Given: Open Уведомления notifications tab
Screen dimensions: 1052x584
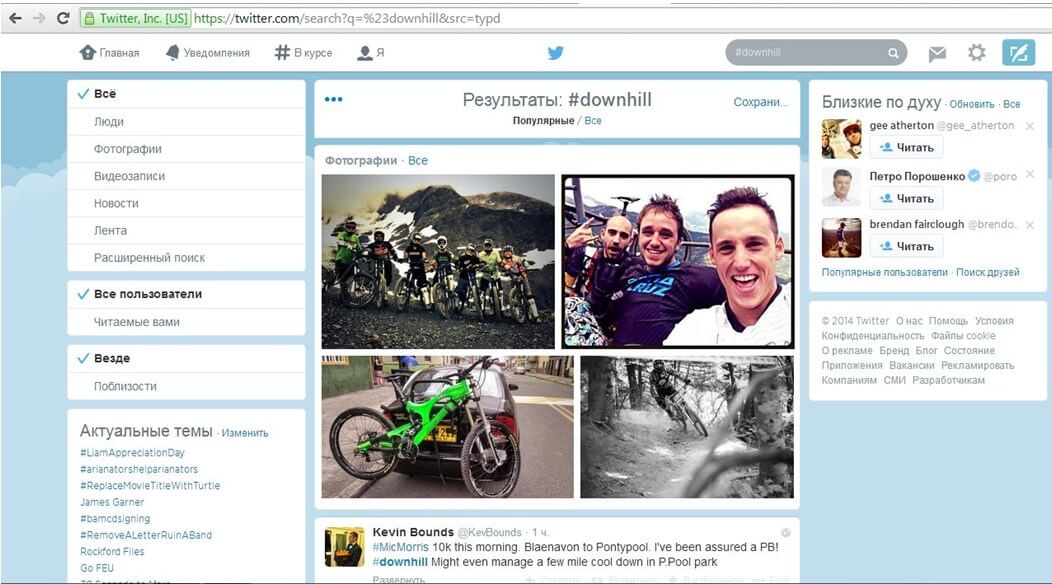Looking at the screenshot, I should (x=207, y=52).
